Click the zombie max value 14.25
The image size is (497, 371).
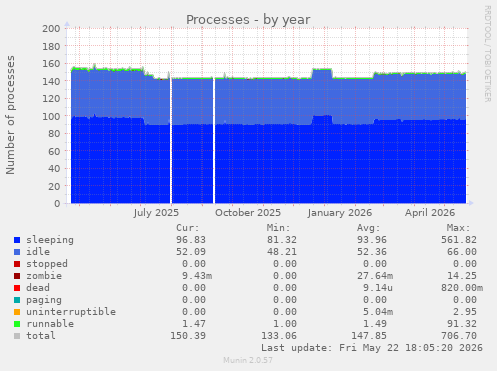462,276
